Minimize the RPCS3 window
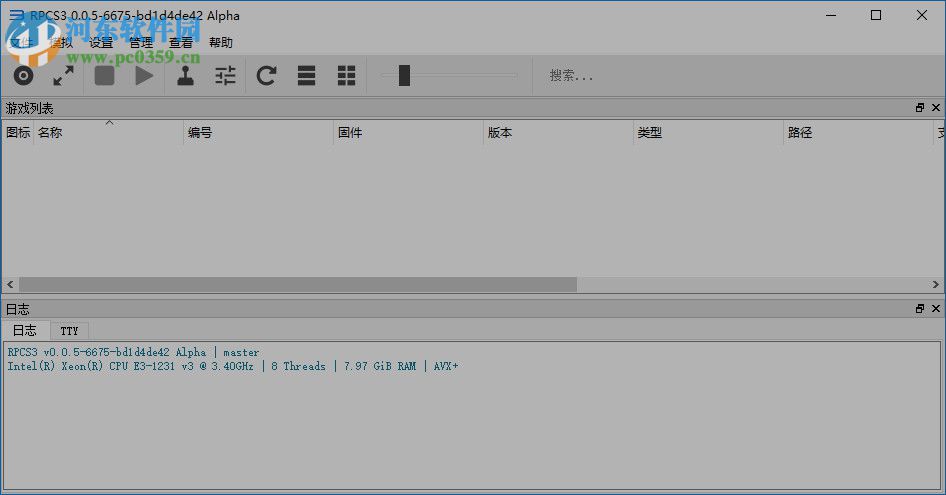Image resolution: width=946 pixels, height=495 pixels. coord(831,15)
